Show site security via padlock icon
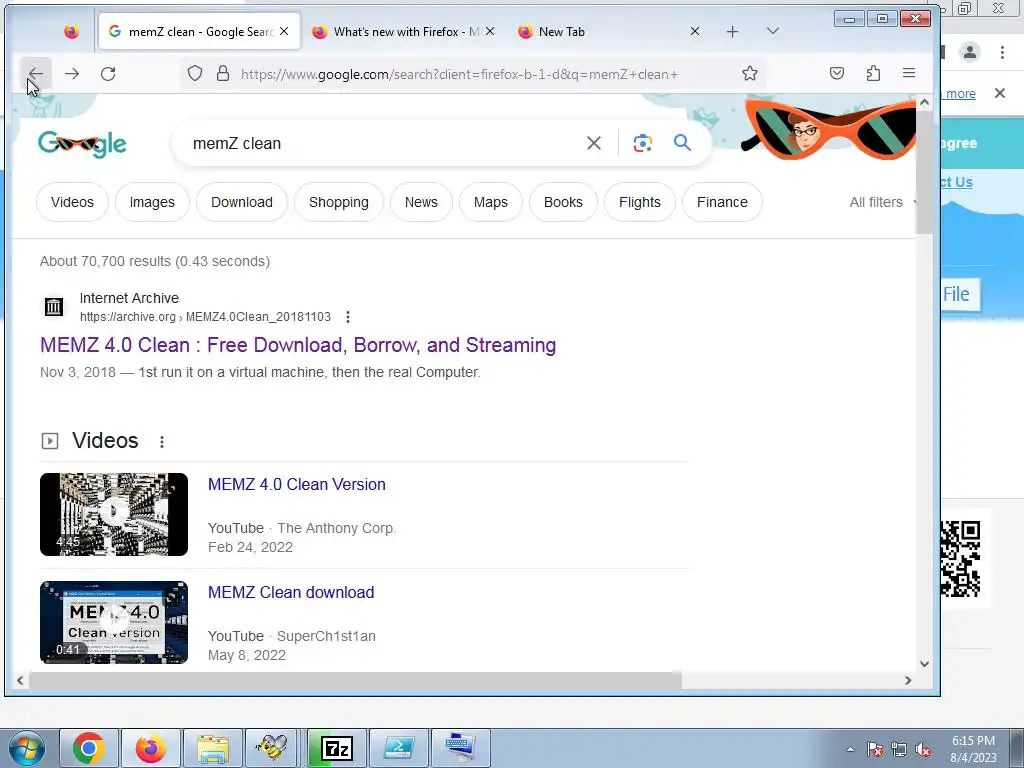 coord(223,73)
